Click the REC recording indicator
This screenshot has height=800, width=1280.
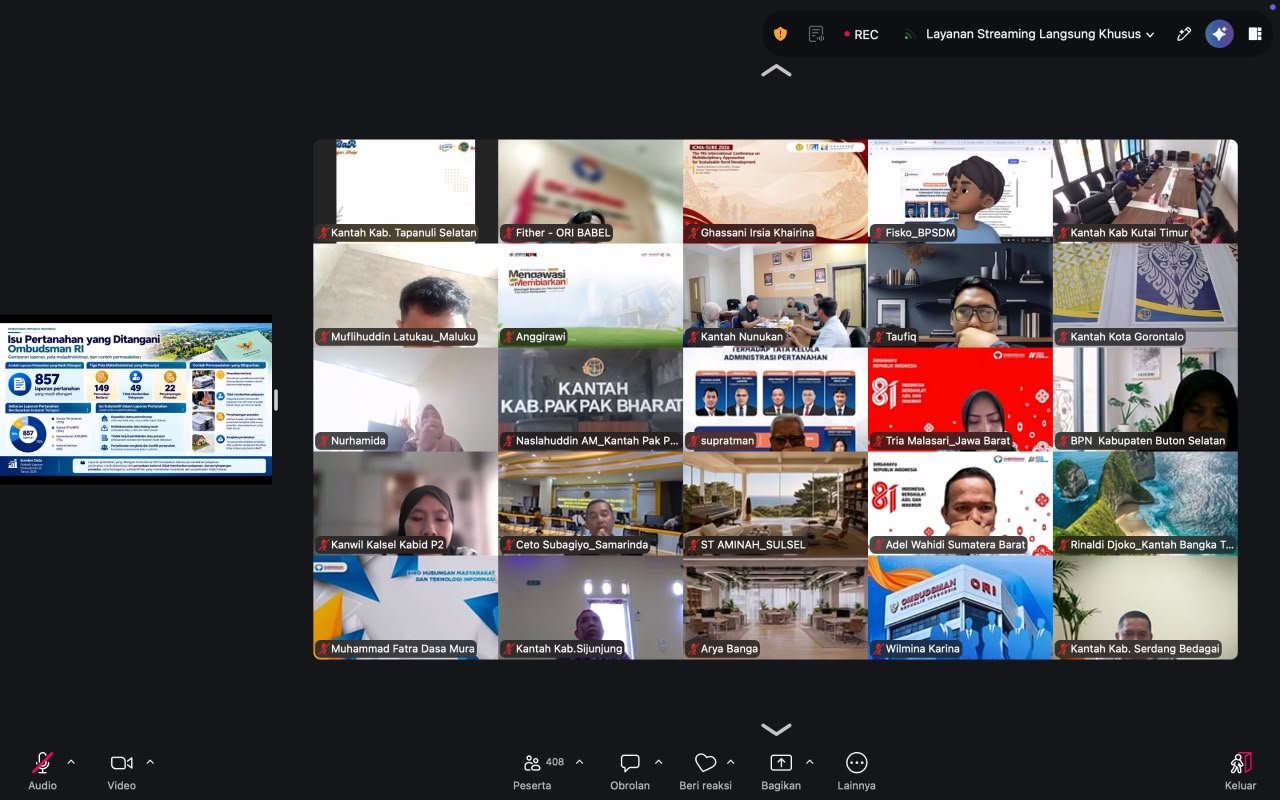click(861, 34)
